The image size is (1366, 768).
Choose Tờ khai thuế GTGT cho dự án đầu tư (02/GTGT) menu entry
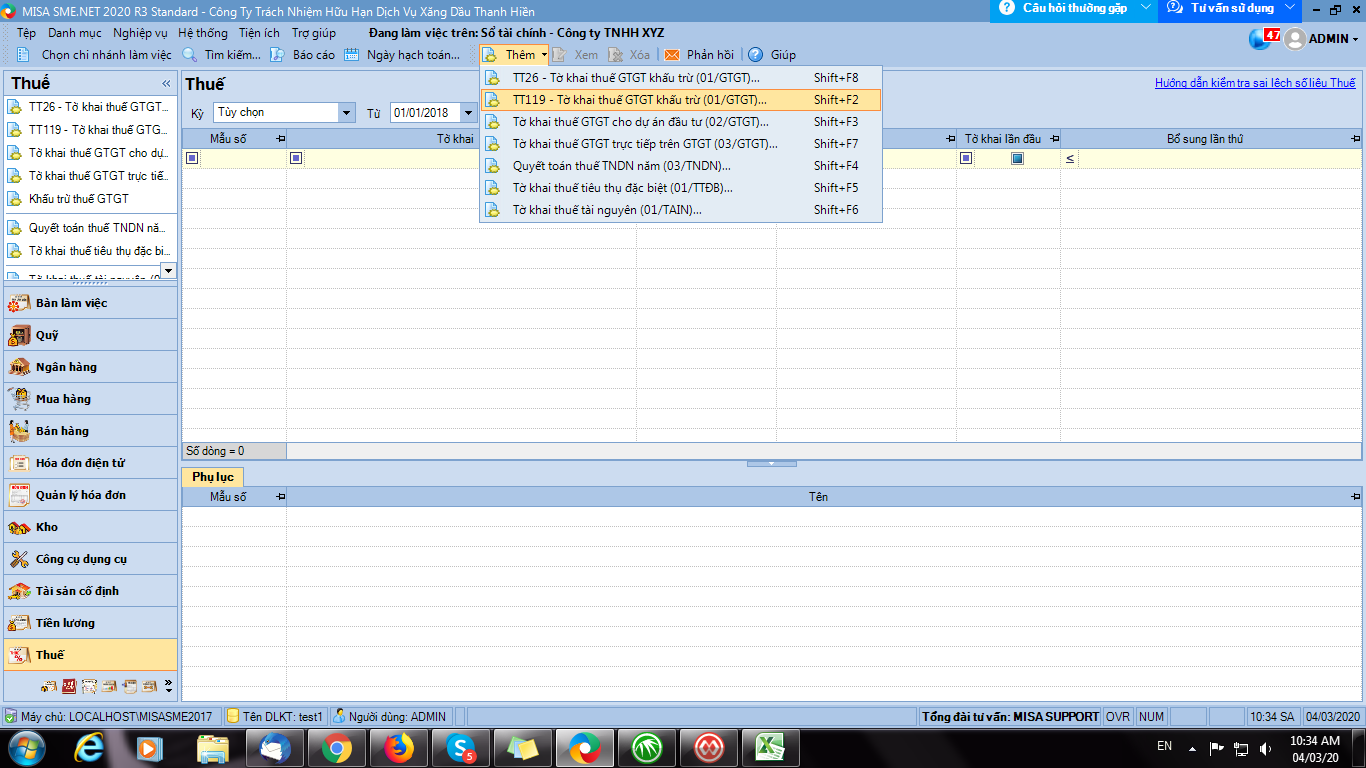tap(681, 122)
